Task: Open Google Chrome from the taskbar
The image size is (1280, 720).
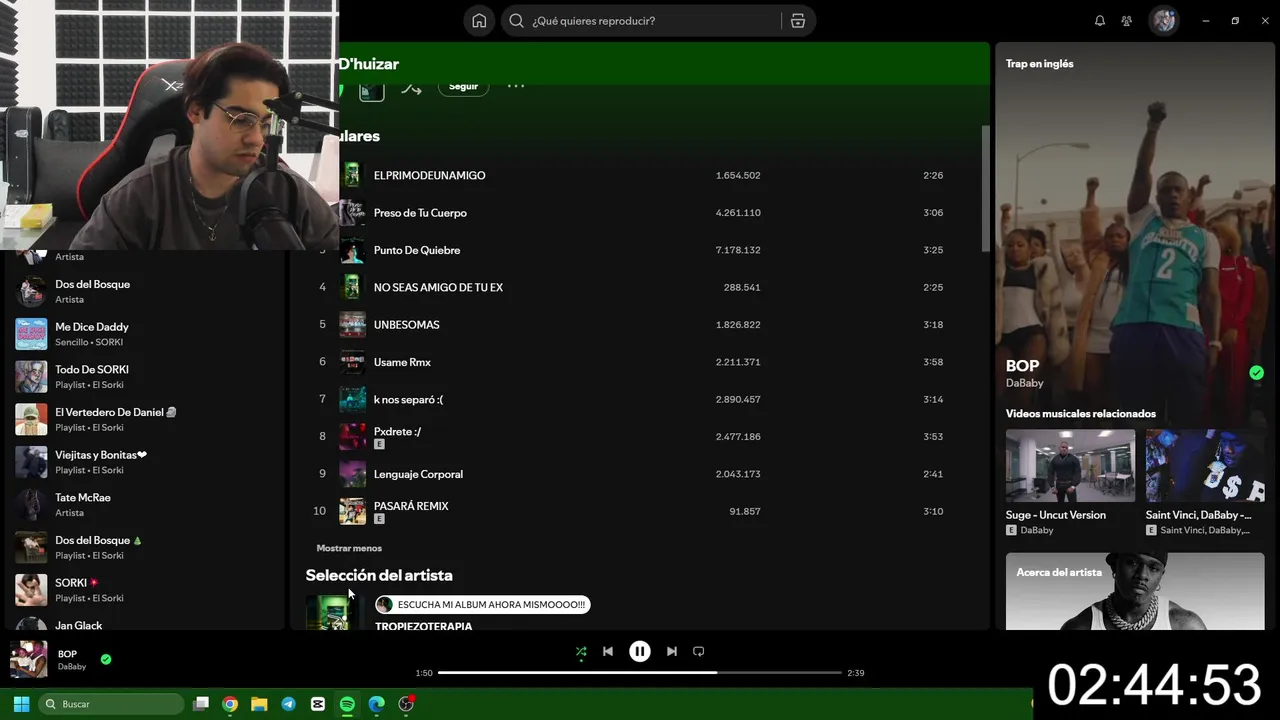Action: (230, 704)
